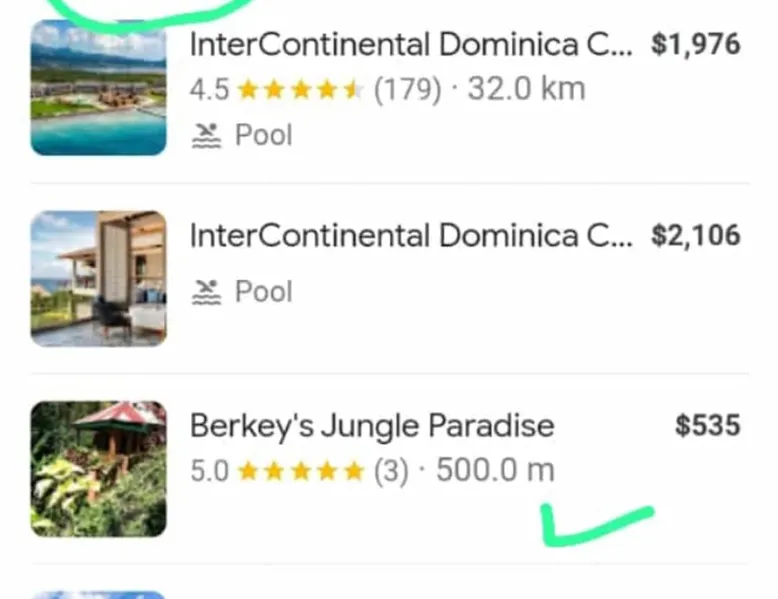Click the 'Pool' label on the first listing
The image size is (778, 599).
pyautogui.click(x=263, y=135)
